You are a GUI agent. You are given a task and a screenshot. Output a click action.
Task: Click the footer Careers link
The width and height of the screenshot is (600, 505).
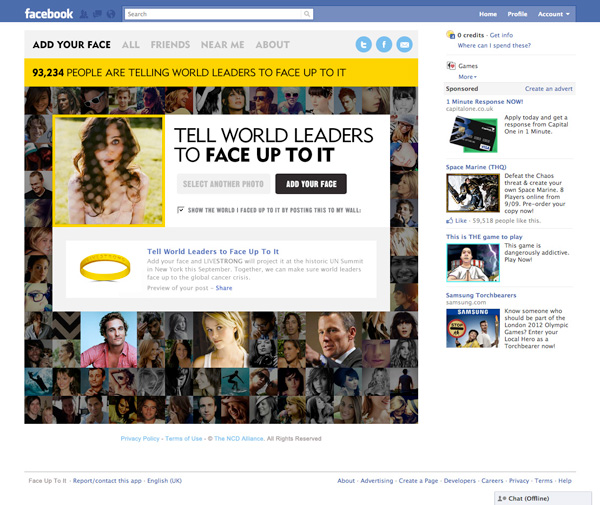point(492,481)
